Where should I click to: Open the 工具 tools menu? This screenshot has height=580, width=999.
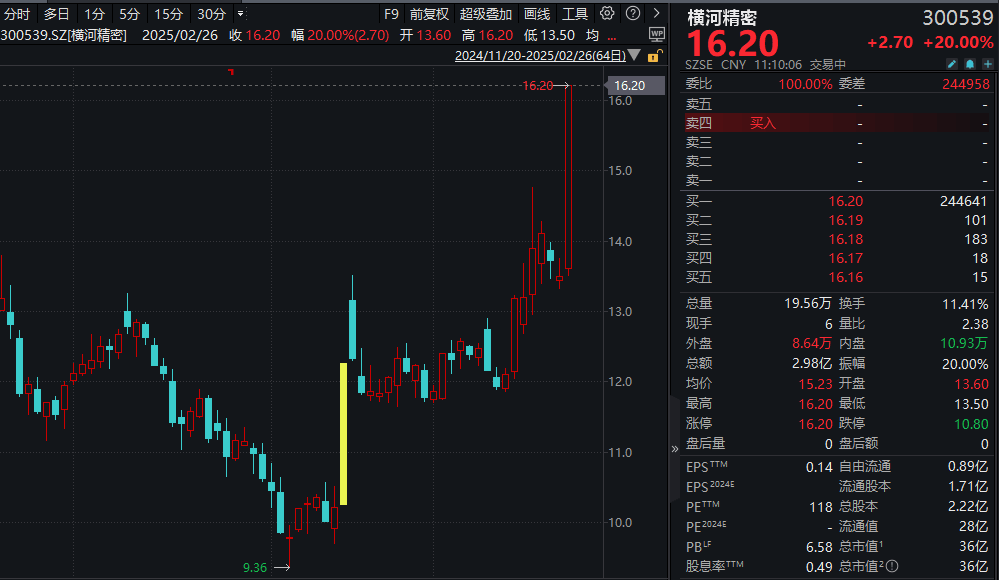click(574, 14)
